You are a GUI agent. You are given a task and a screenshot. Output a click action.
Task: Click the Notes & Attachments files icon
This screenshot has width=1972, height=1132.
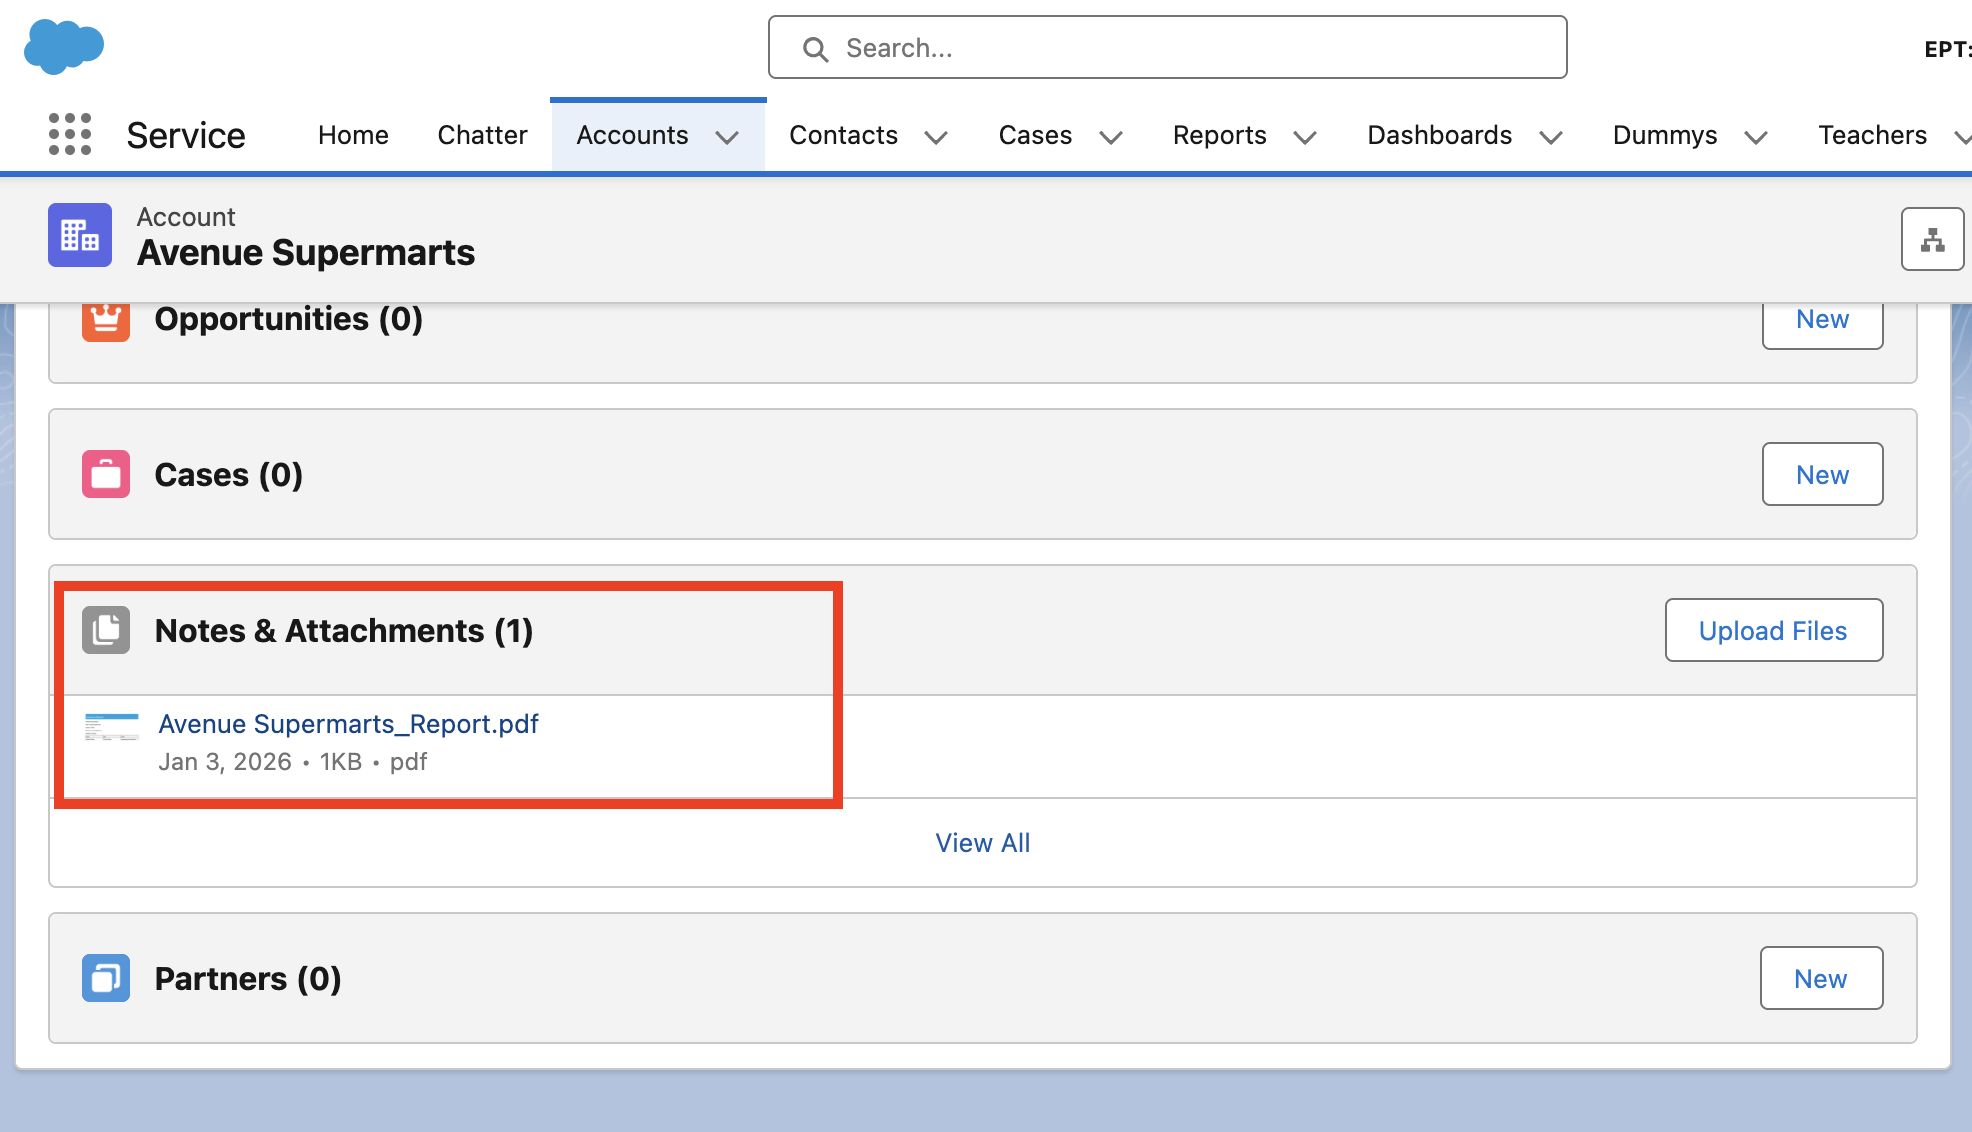(106, 630)
